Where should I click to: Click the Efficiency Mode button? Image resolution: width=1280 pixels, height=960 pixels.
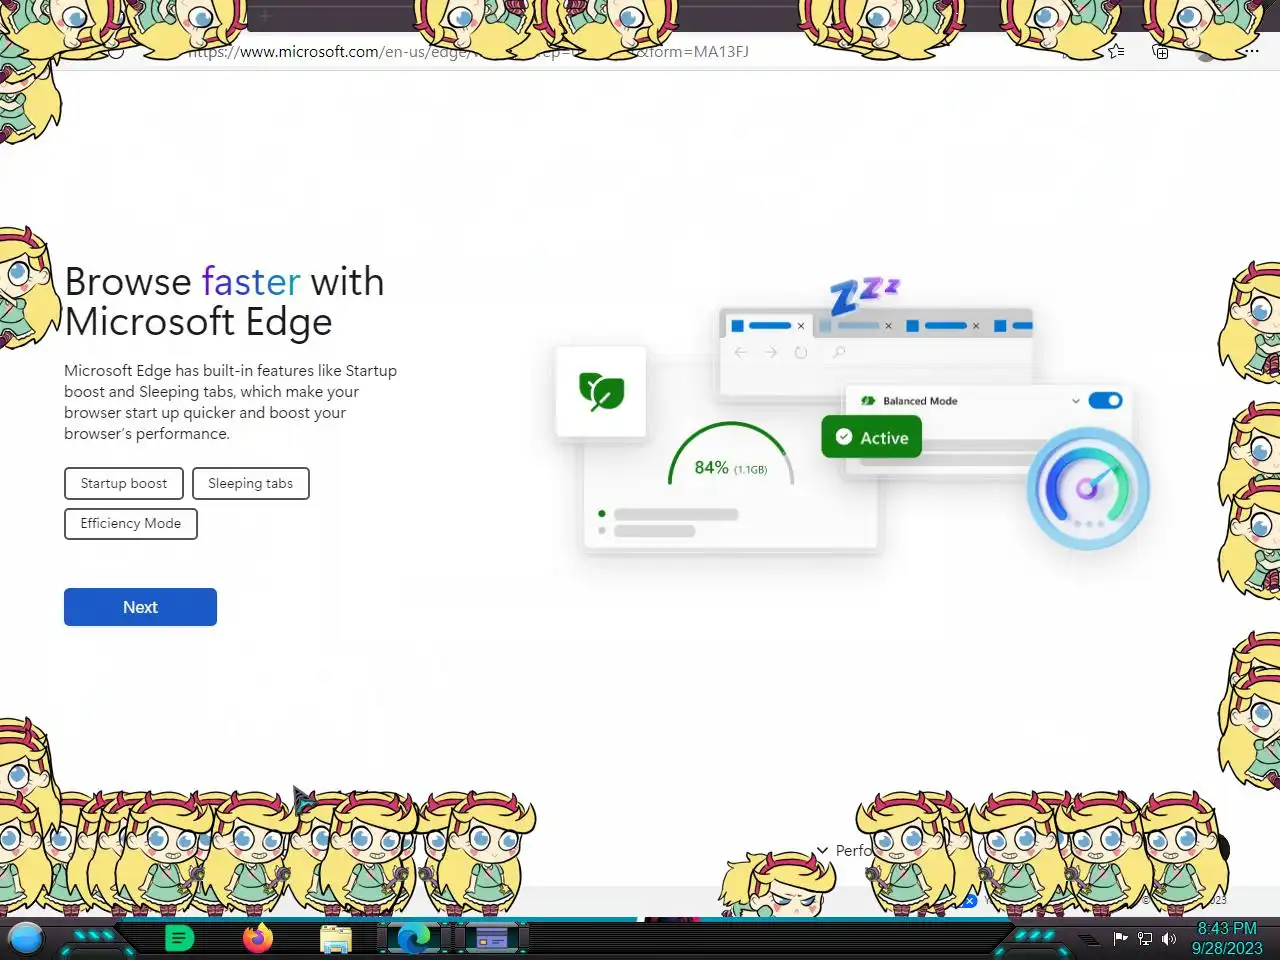coord(131,523)
